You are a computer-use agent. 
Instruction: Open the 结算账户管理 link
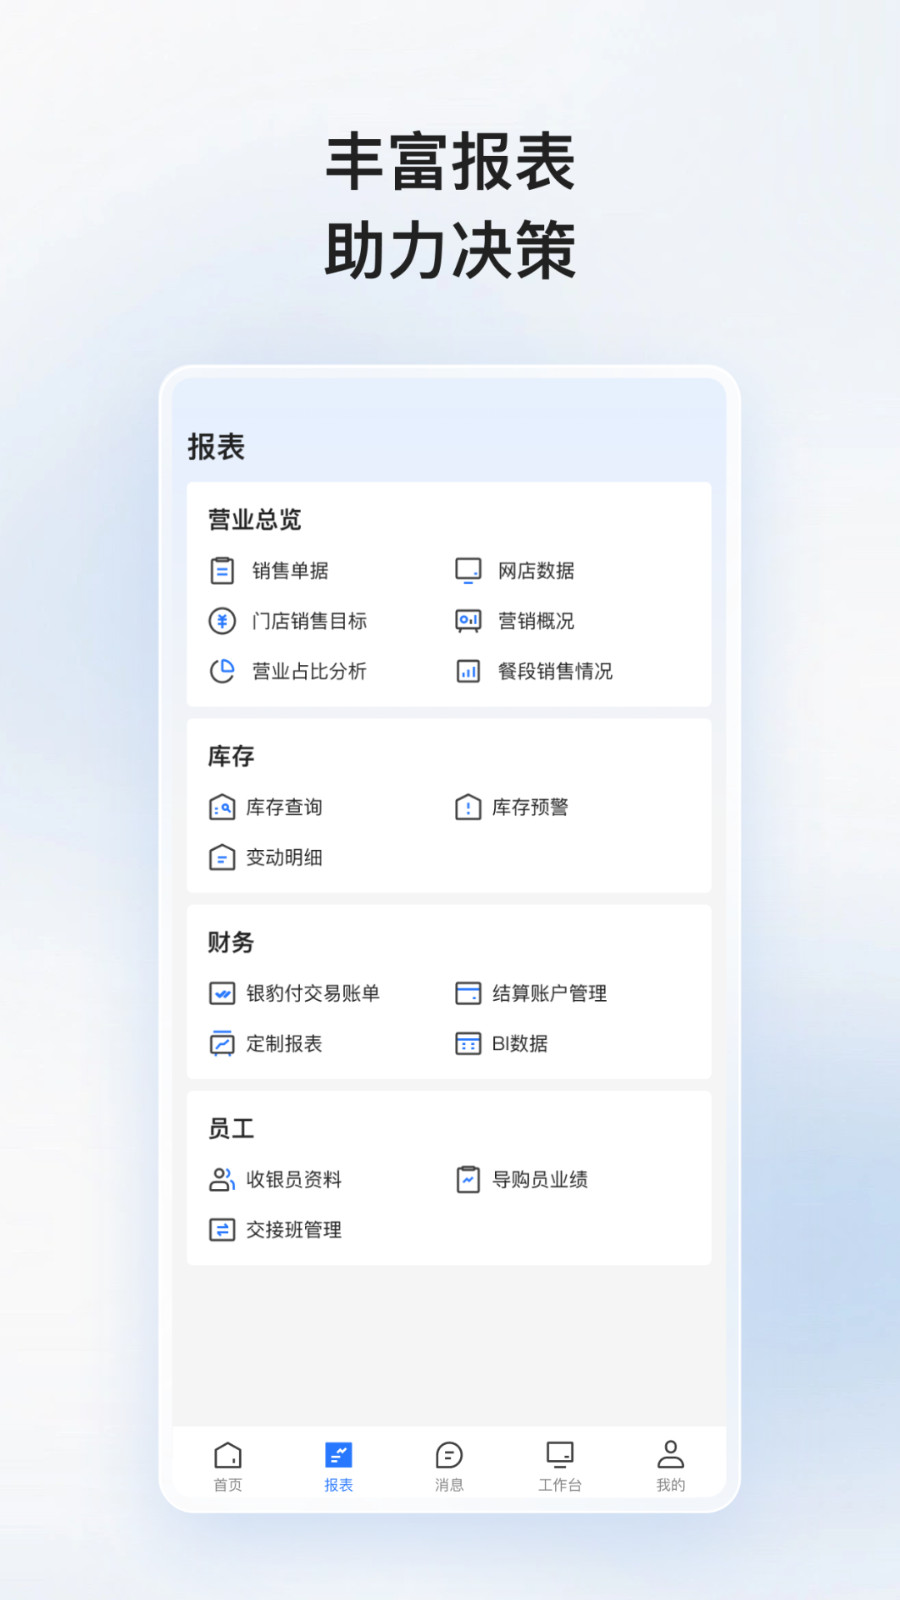[549, 994]
